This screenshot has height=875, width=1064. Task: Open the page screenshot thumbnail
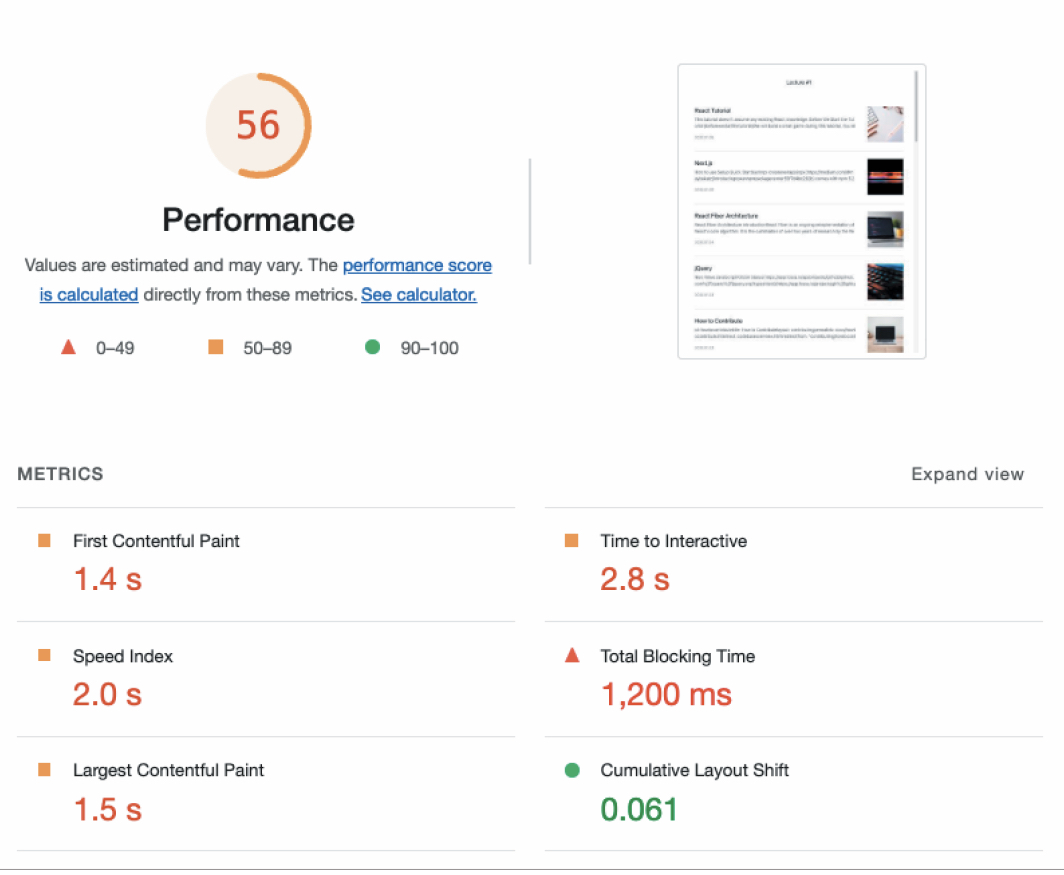click(x=801, y=211)
